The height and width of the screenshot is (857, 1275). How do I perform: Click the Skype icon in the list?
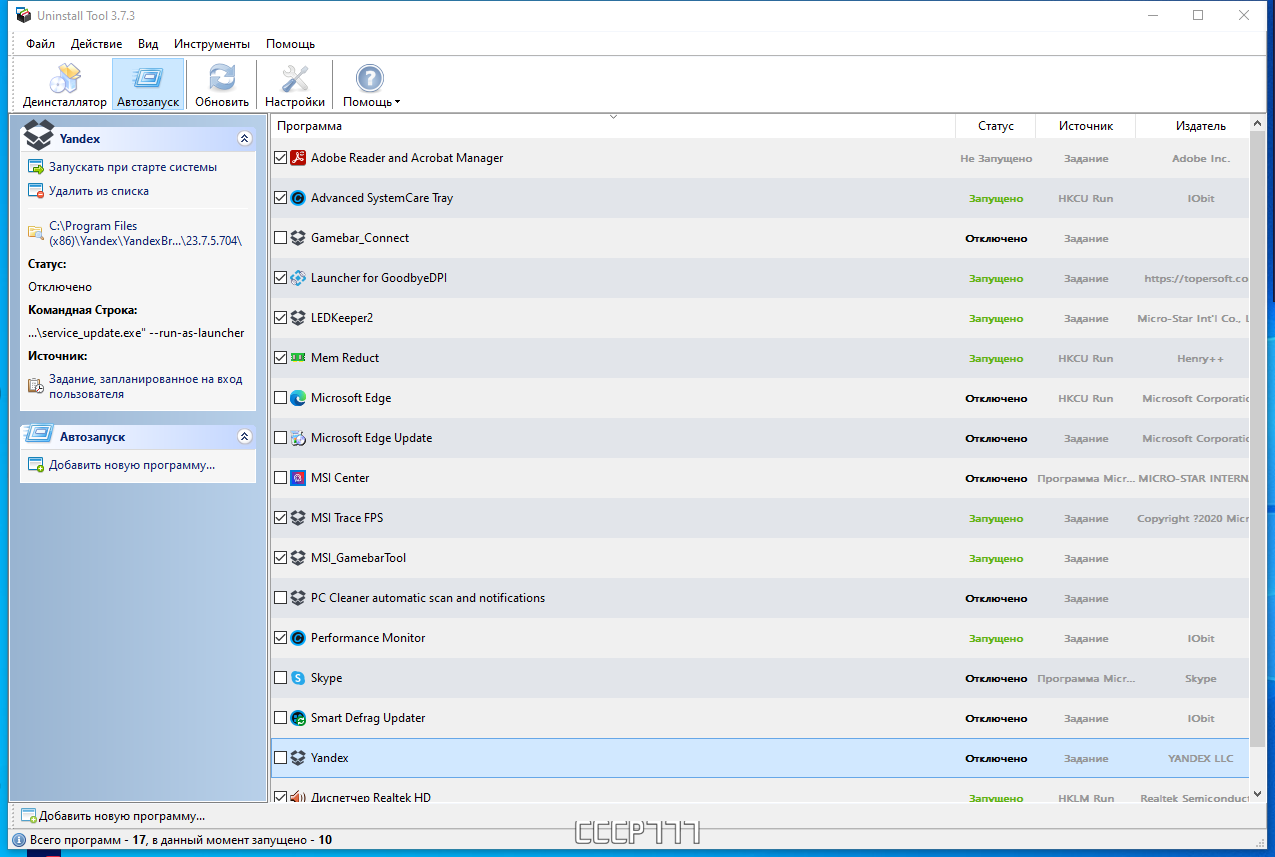(x=298, y=678)
